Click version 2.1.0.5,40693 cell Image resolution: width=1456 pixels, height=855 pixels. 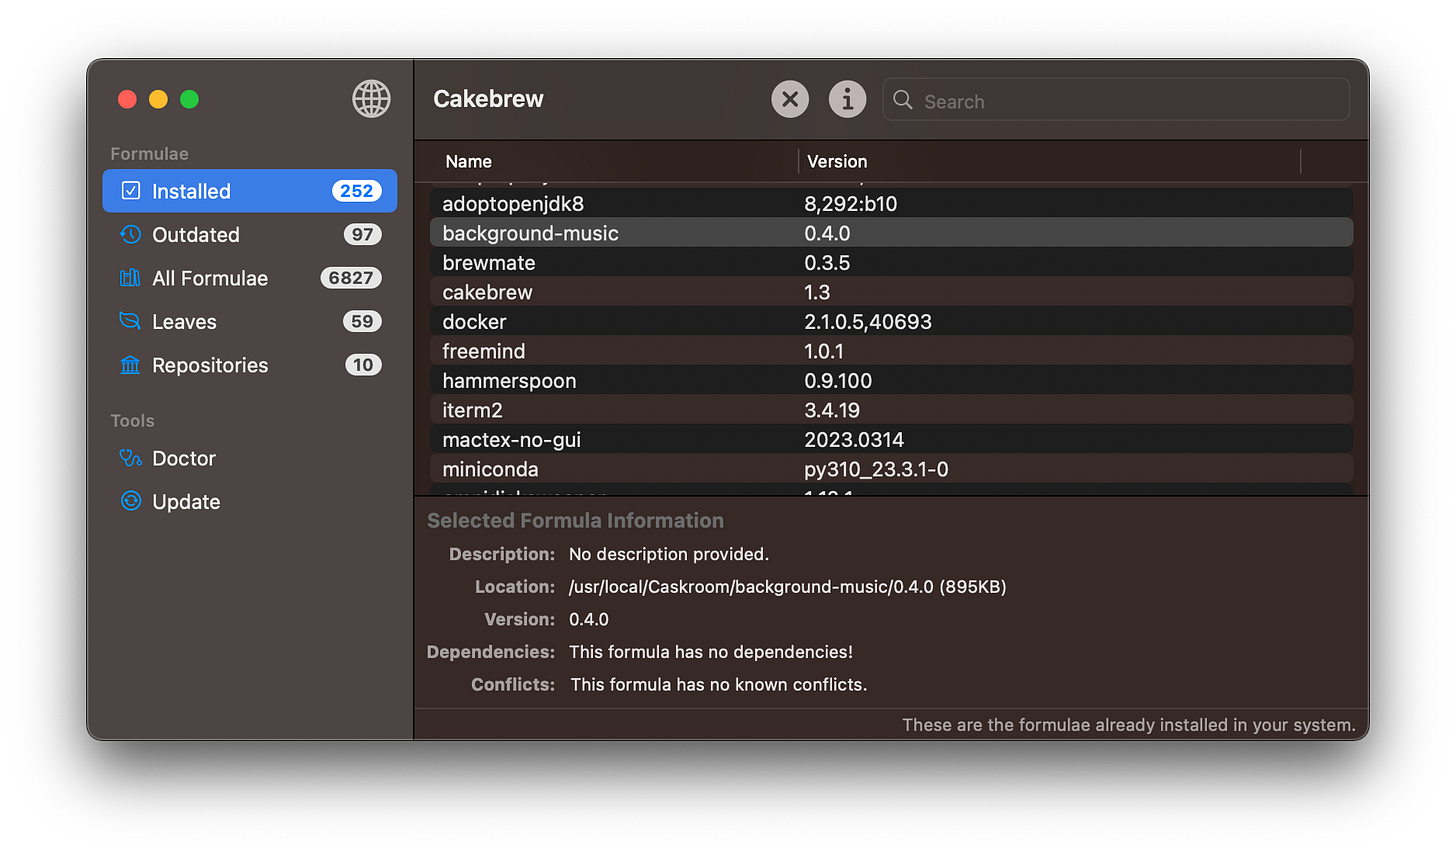pos(868,322)
